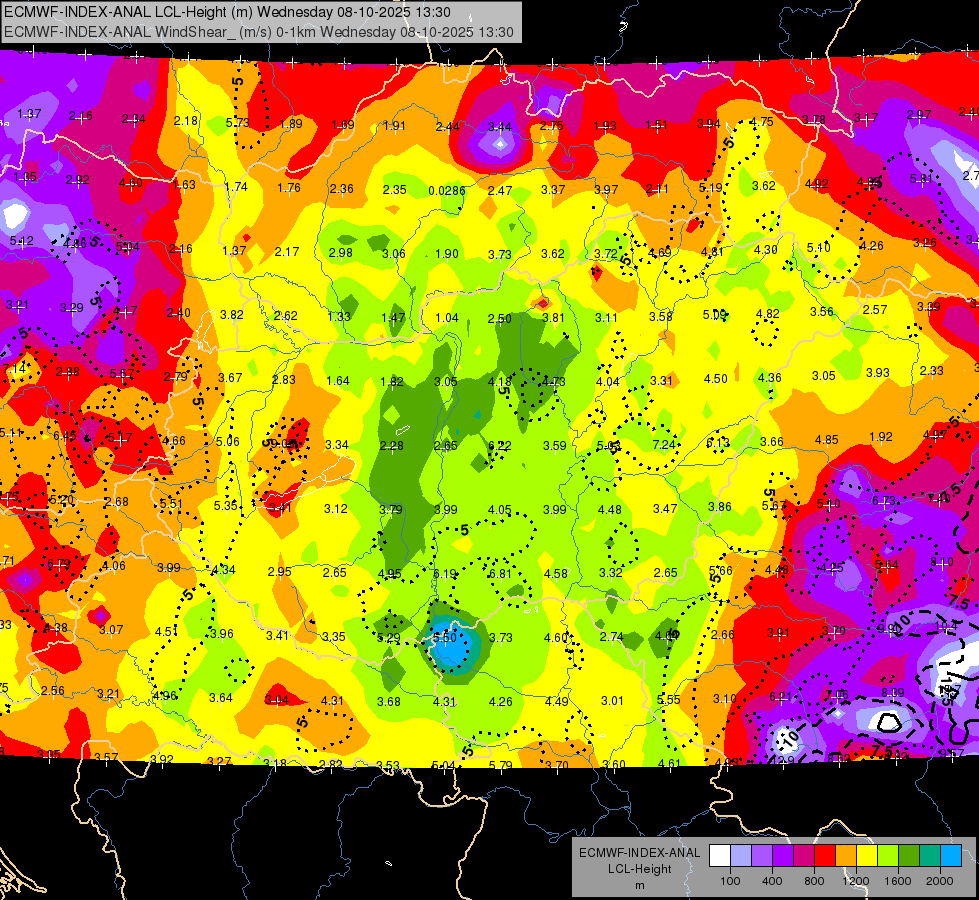This screenshot has height=900, width=979.
Task: Click the wind shear value 7.24
Action: [664, 444]
